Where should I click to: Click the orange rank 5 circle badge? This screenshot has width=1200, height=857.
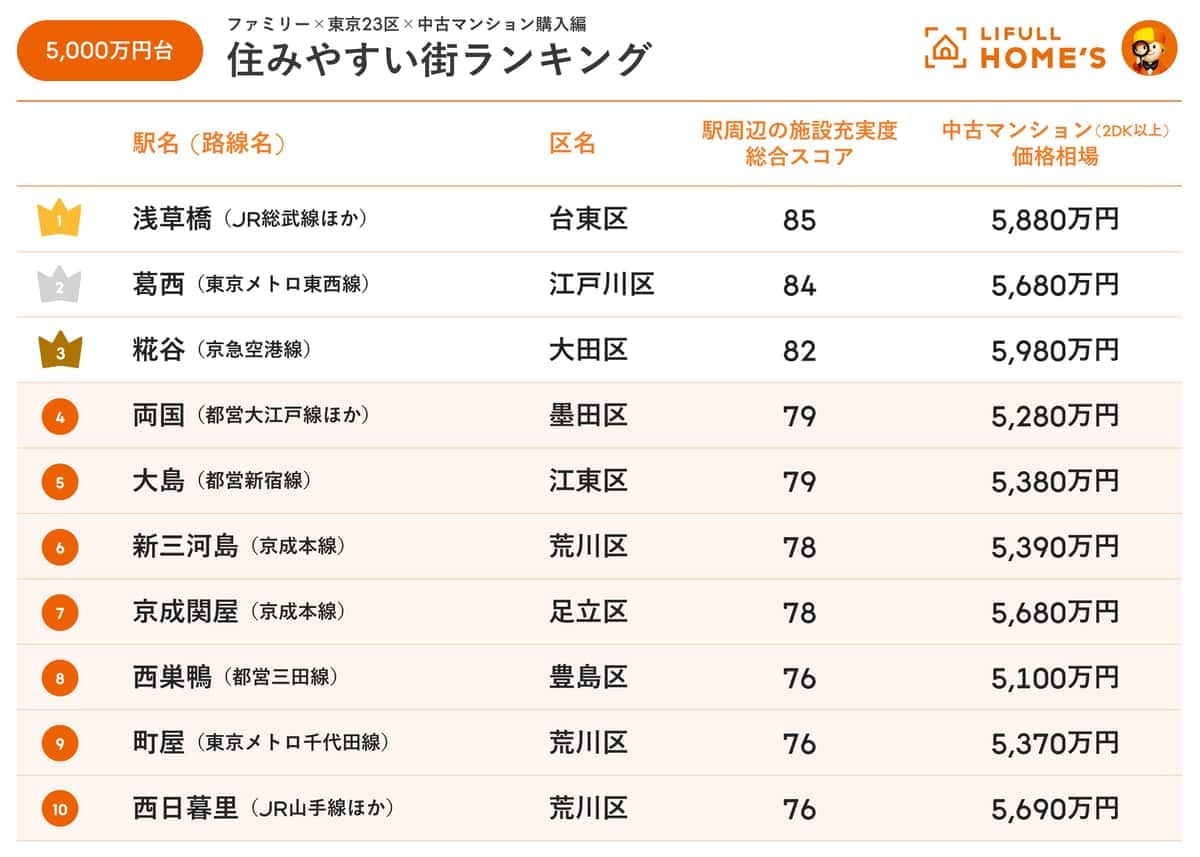coord(60,483)
